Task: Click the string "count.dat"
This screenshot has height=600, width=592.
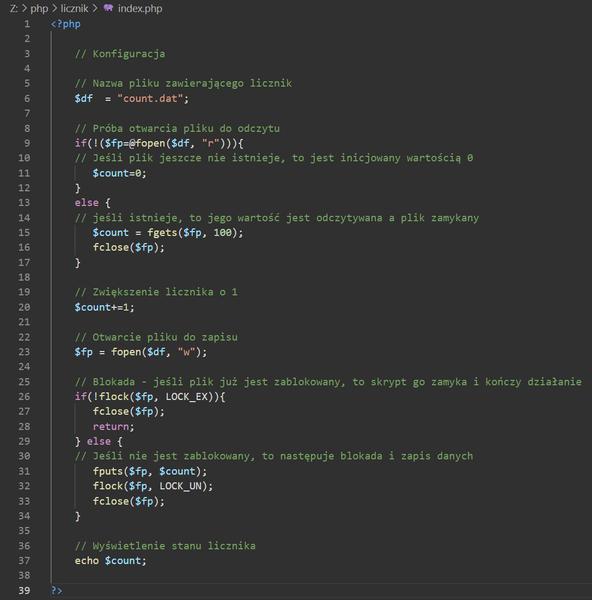Action: click(150, 98)
